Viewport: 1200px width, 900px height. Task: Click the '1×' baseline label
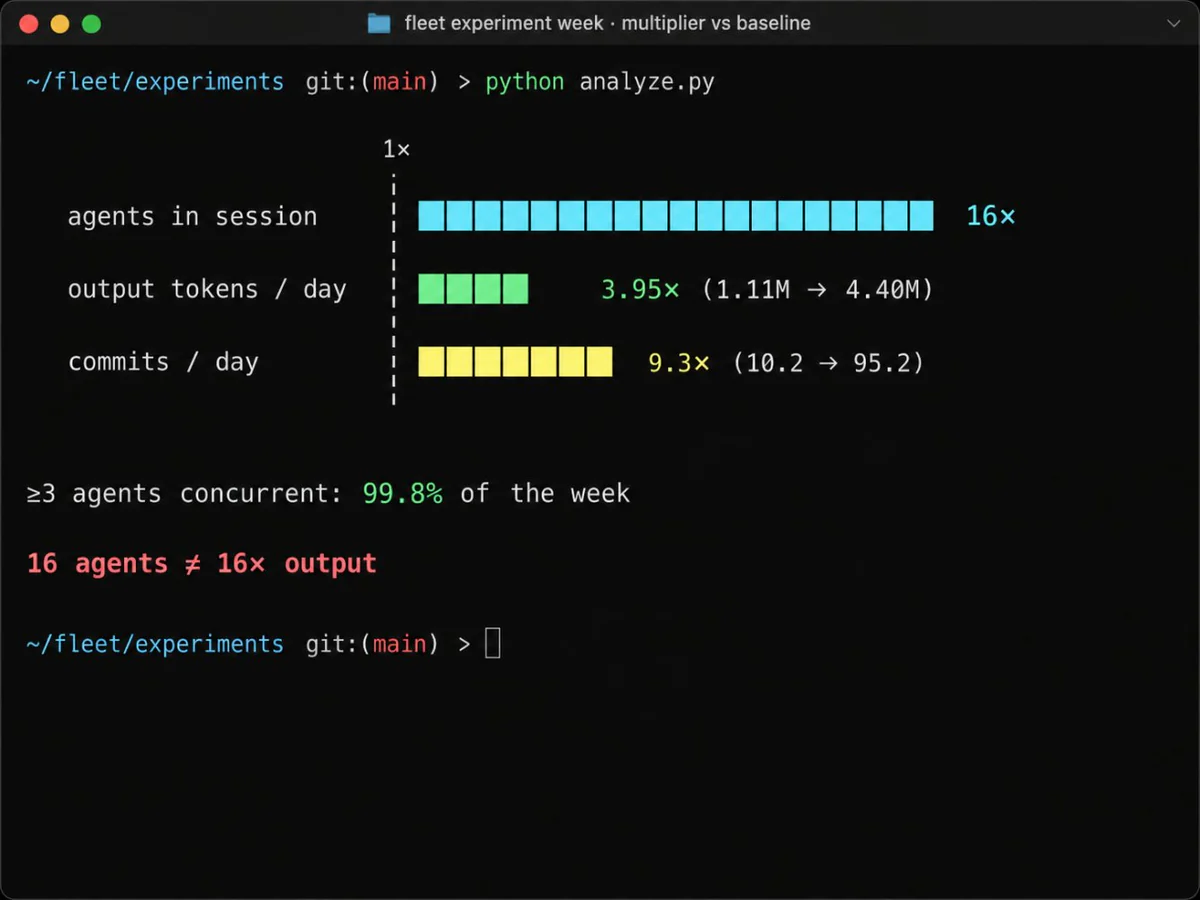coord(396,150)
